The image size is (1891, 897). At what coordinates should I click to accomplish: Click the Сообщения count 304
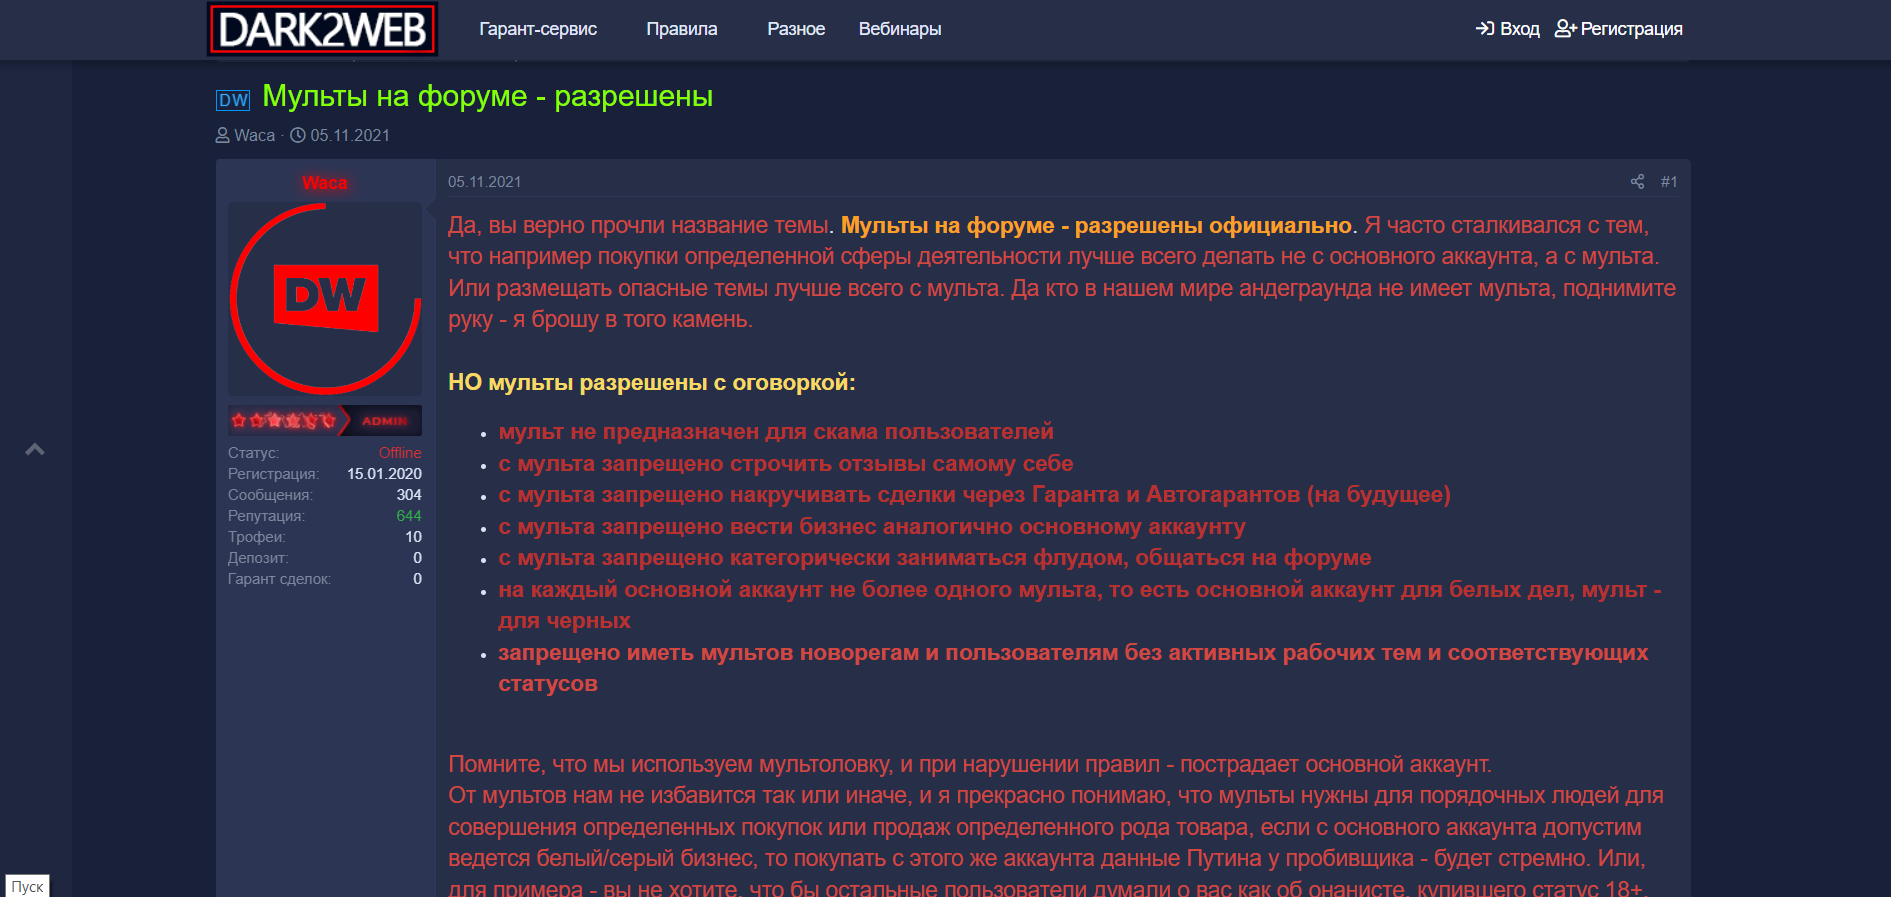(x=409, y=495)
